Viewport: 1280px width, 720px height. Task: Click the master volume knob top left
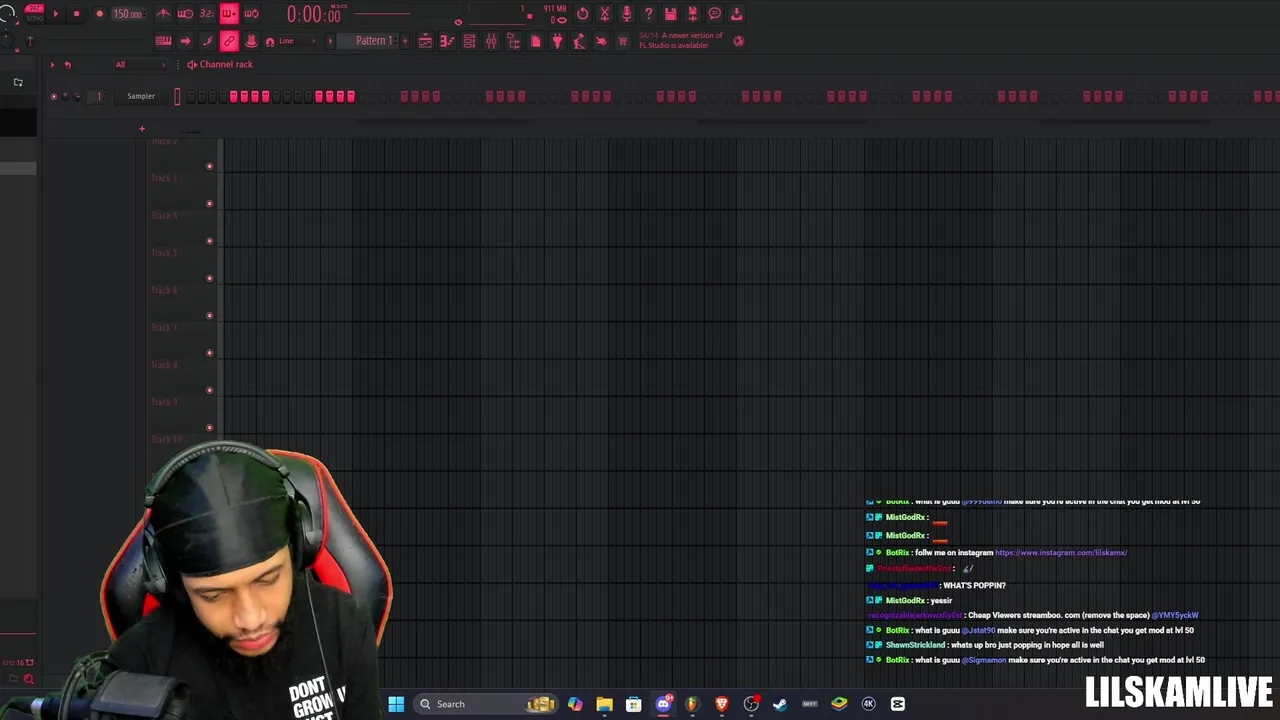point(6,13)
